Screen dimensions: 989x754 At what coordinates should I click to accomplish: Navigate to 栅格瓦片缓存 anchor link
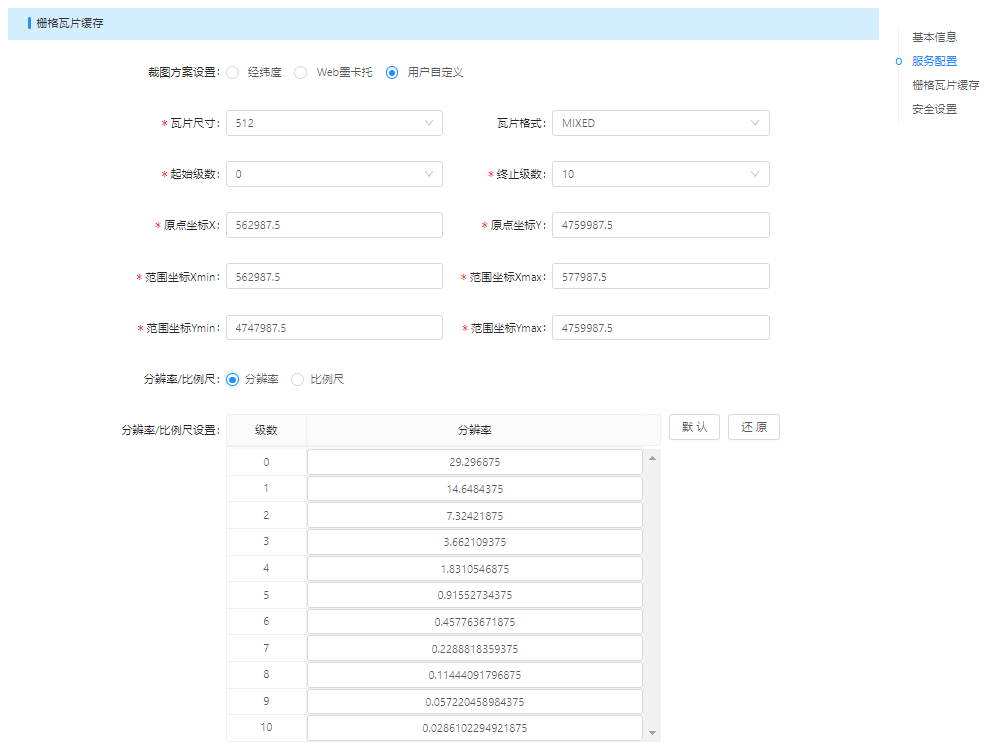945,85
